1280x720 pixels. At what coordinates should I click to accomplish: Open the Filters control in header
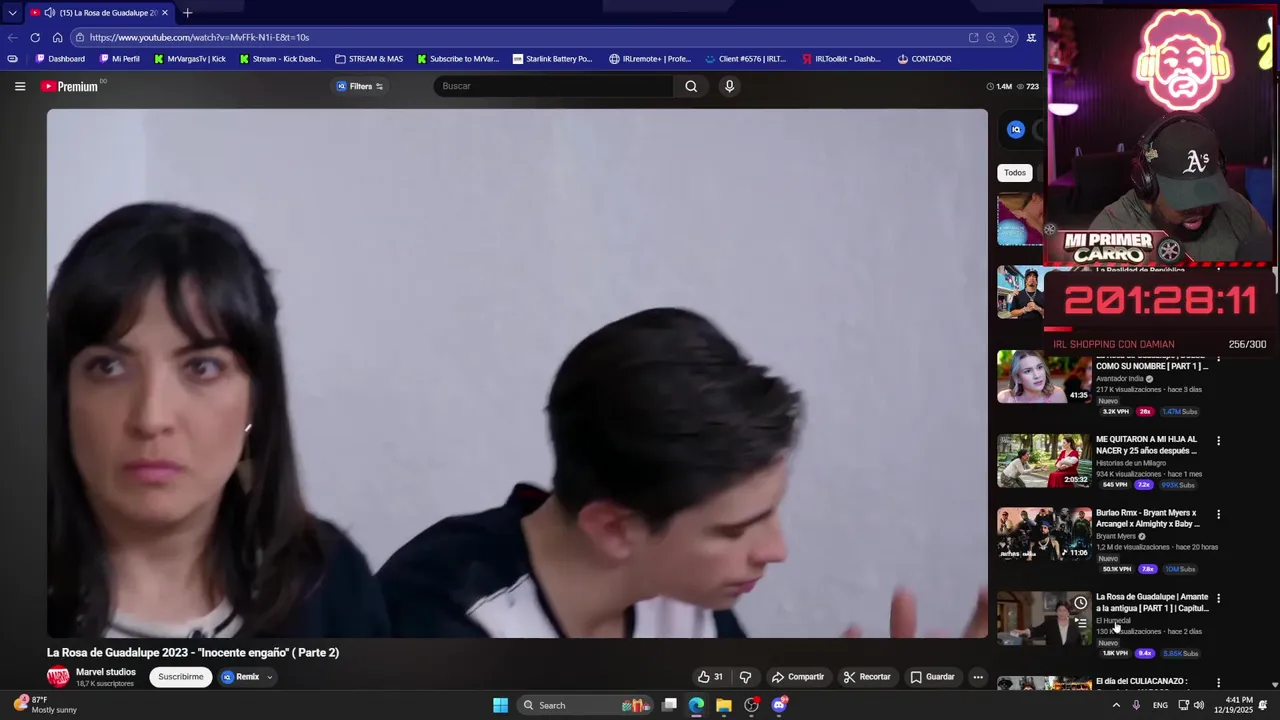(x=360, y=86)
